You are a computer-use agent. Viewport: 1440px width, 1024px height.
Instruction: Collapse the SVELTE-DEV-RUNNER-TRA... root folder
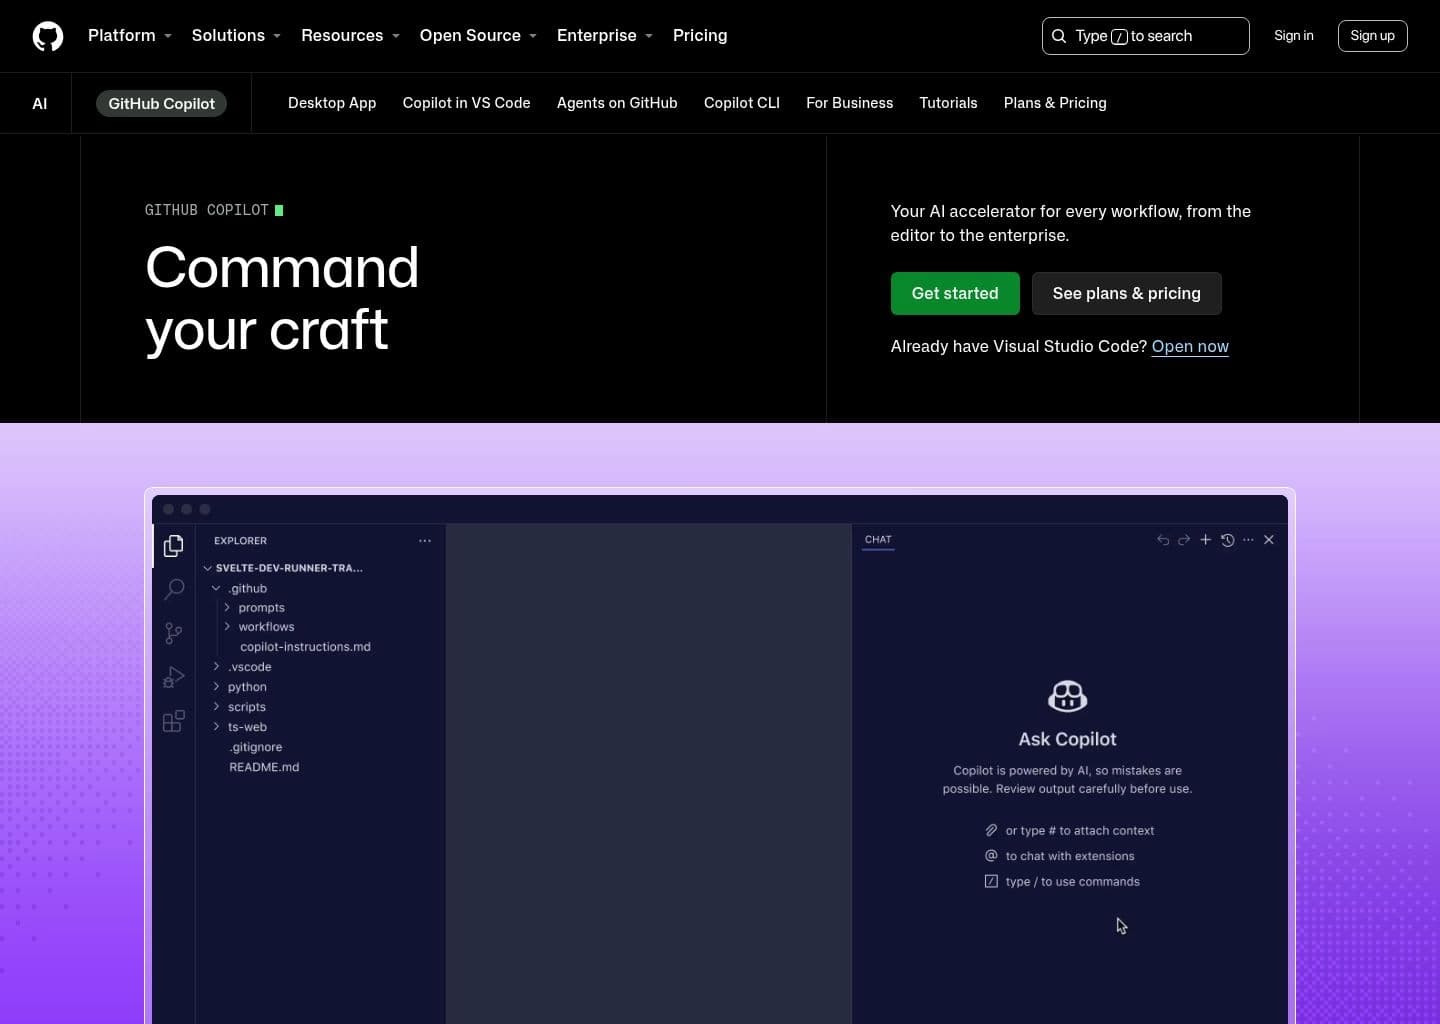(208, 568)
